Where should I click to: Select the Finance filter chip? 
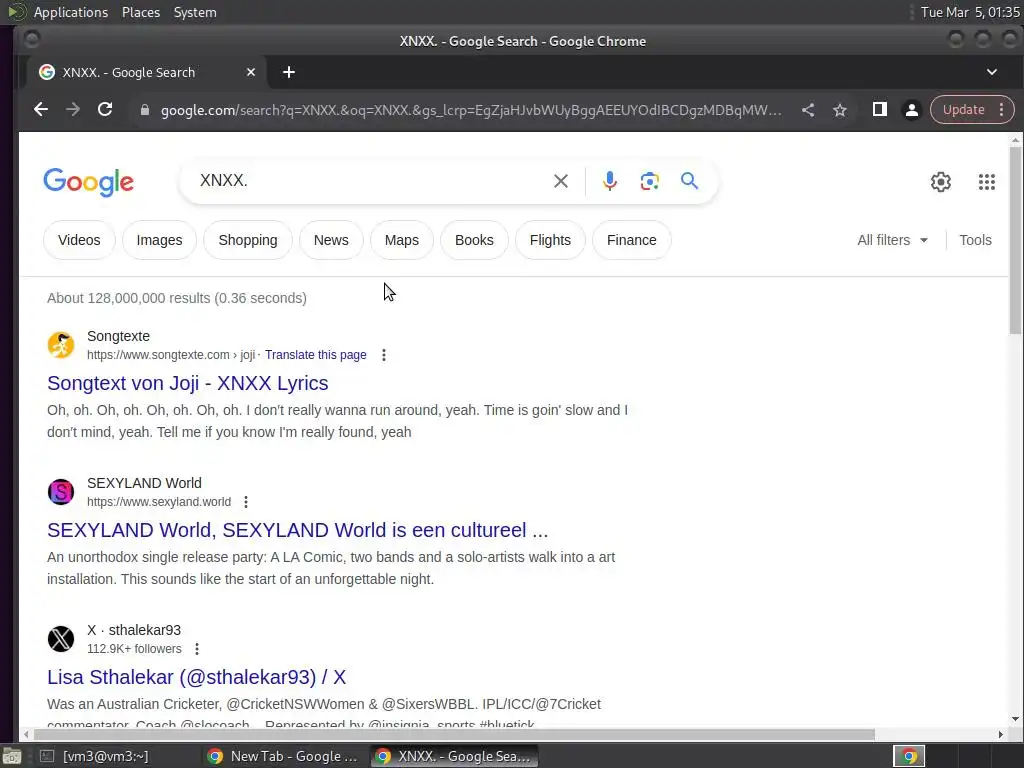tap(632, 240)
